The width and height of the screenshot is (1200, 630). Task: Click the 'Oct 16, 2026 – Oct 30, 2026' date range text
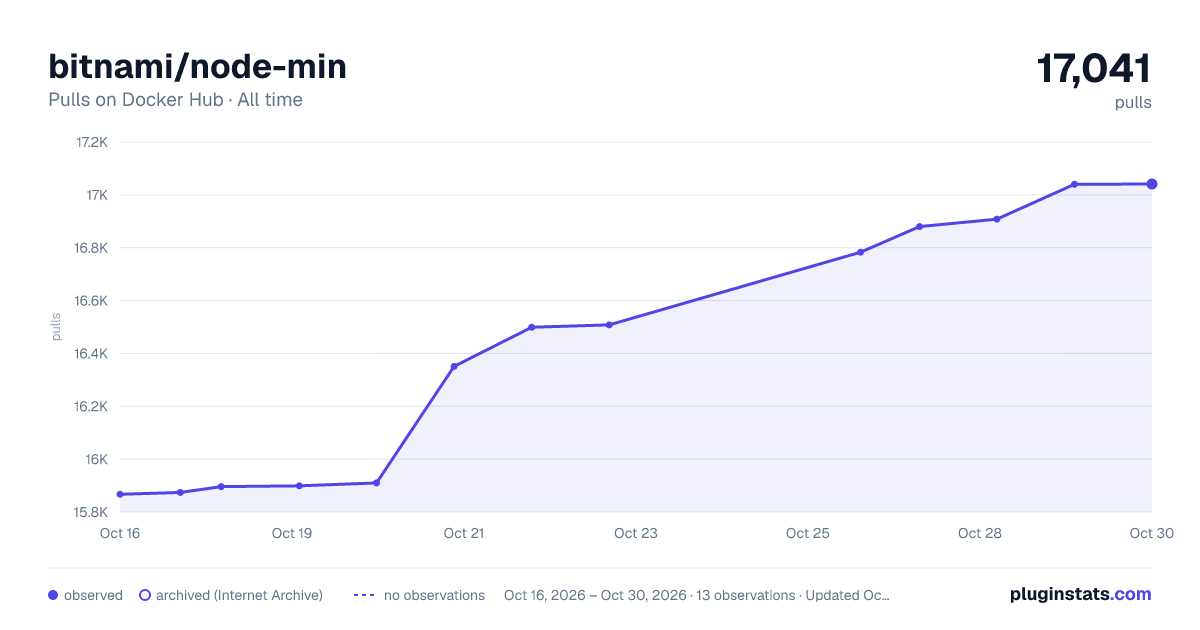pos(595,595)
